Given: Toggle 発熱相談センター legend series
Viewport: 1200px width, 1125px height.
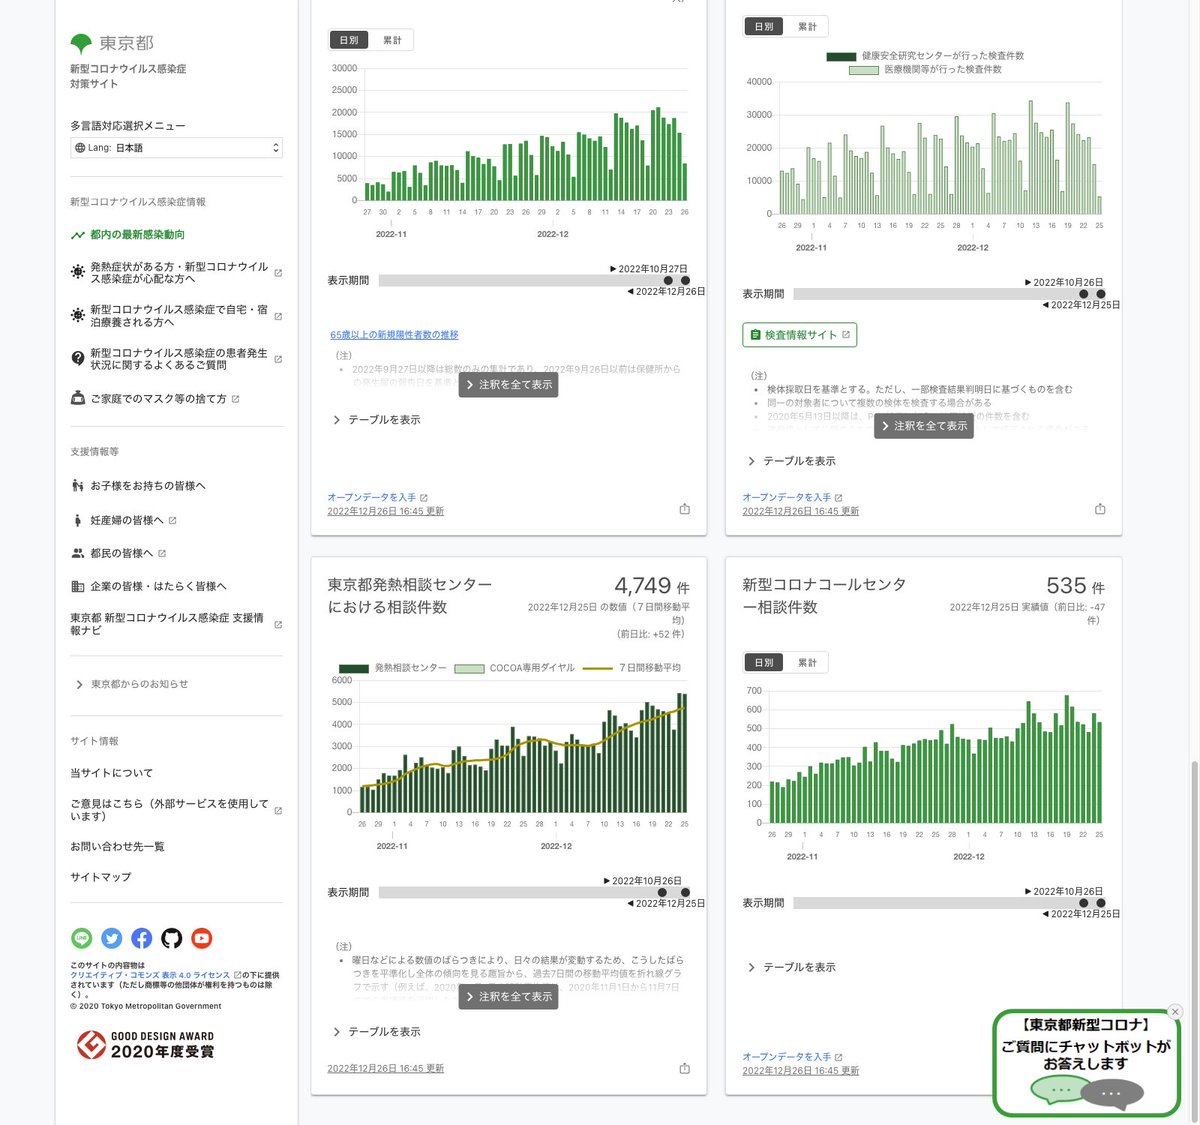Looking at the screenshot, I should [x=393, y=668].
